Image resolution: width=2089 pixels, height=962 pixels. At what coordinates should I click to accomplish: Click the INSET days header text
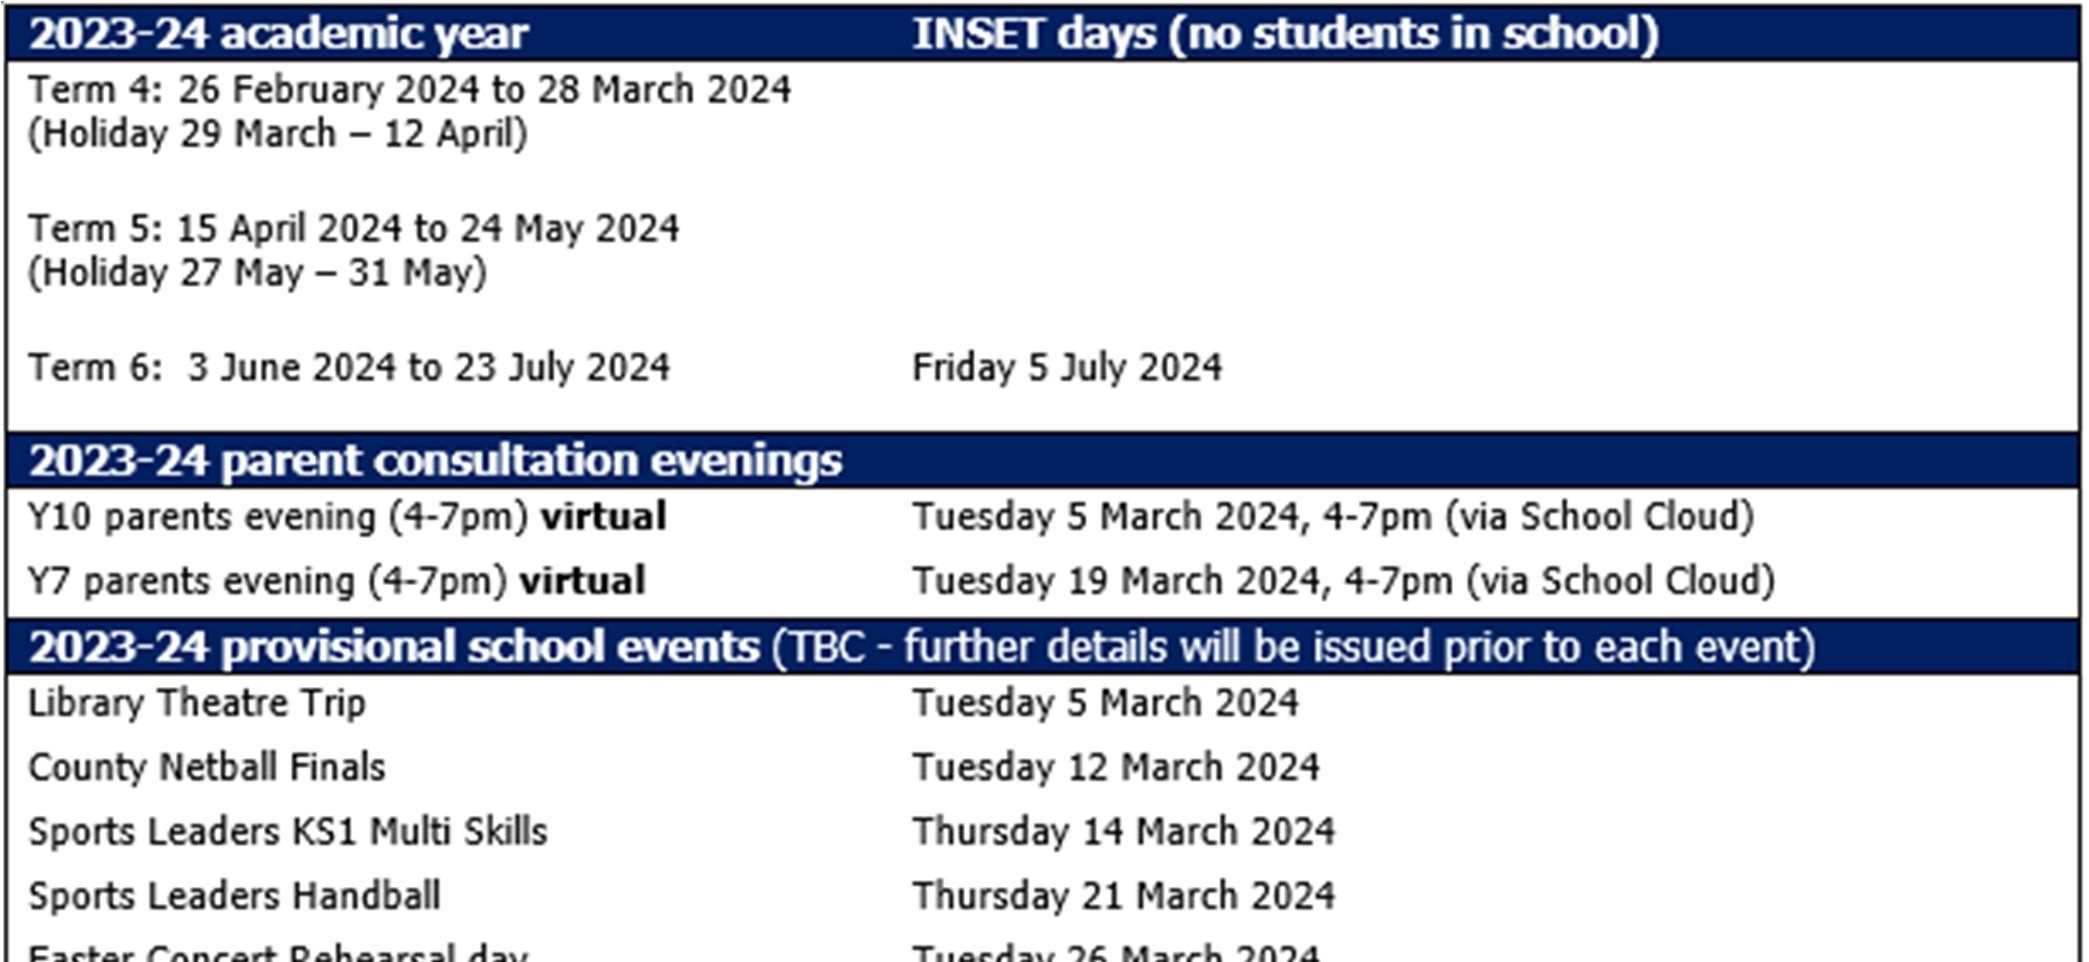1285,34
